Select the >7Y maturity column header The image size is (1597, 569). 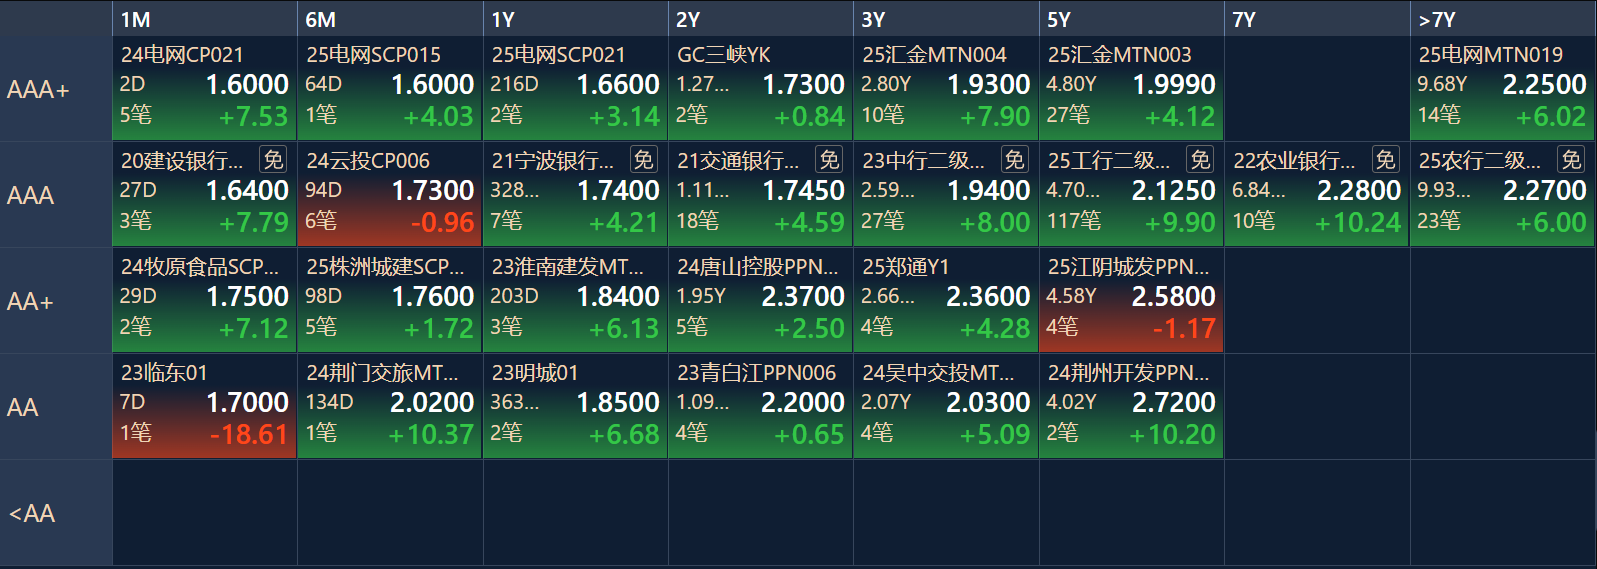(x=1502, y=19)
